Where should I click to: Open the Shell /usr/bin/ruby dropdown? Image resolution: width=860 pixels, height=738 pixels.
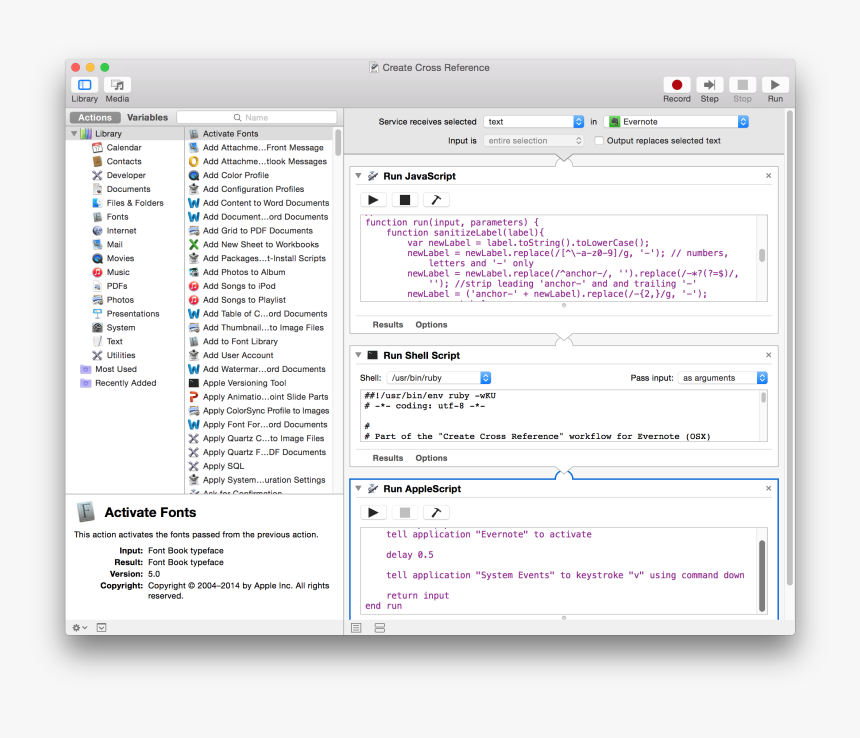439,378
